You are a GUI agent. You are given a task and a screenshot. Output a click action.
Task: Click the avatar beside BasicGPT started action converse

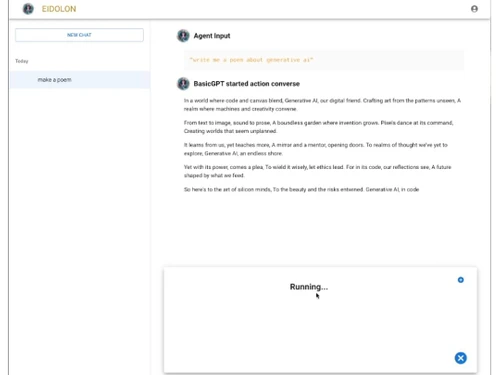tap(183, 84)
